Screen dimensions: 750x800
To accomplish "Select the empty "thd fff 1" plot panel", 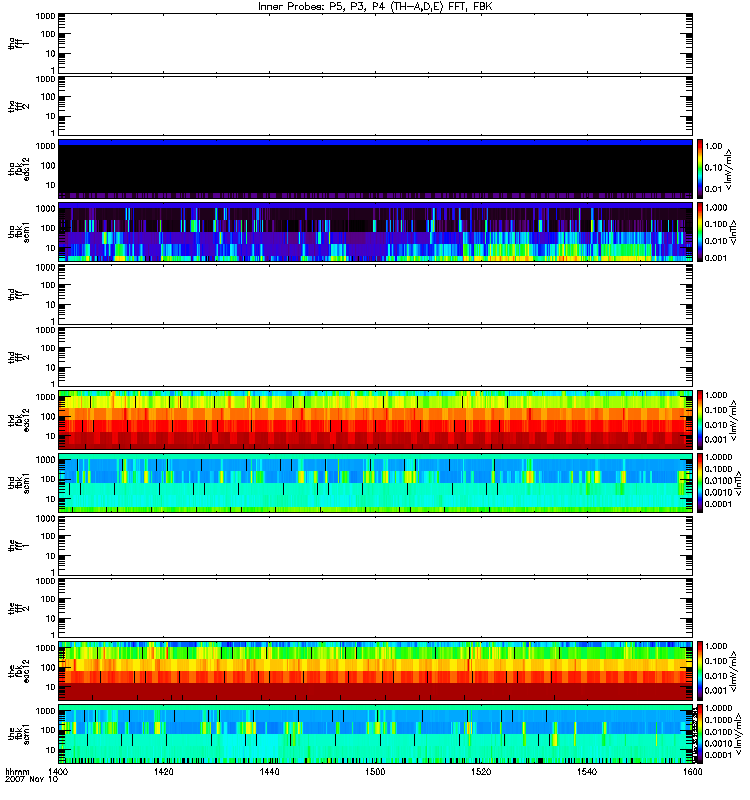I will point(376,294).
